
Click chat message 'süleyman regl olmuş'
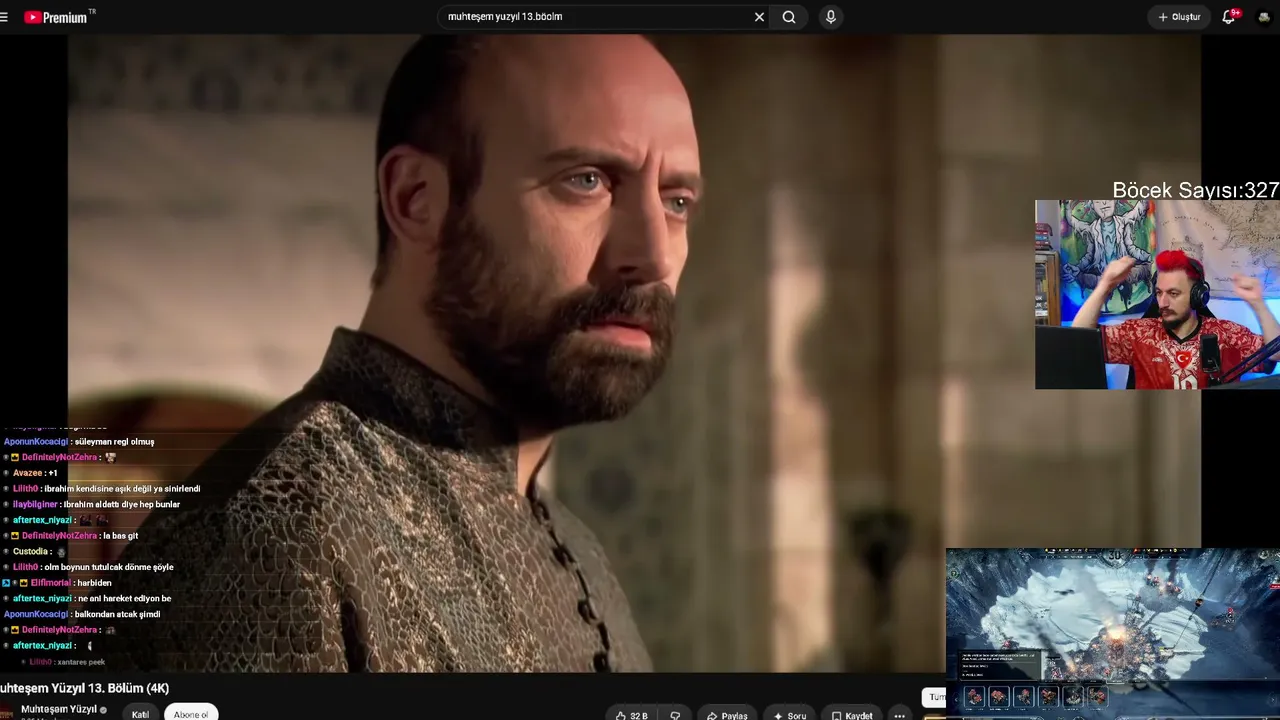pyautogui.click(x=114, y=442)
